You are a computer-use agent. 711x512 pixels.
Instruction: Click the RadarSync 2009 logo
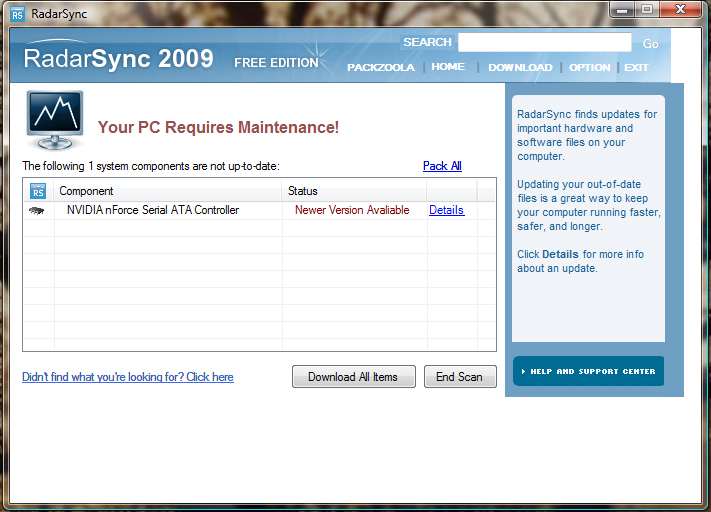pyautogui.click(x=118, y=59)
